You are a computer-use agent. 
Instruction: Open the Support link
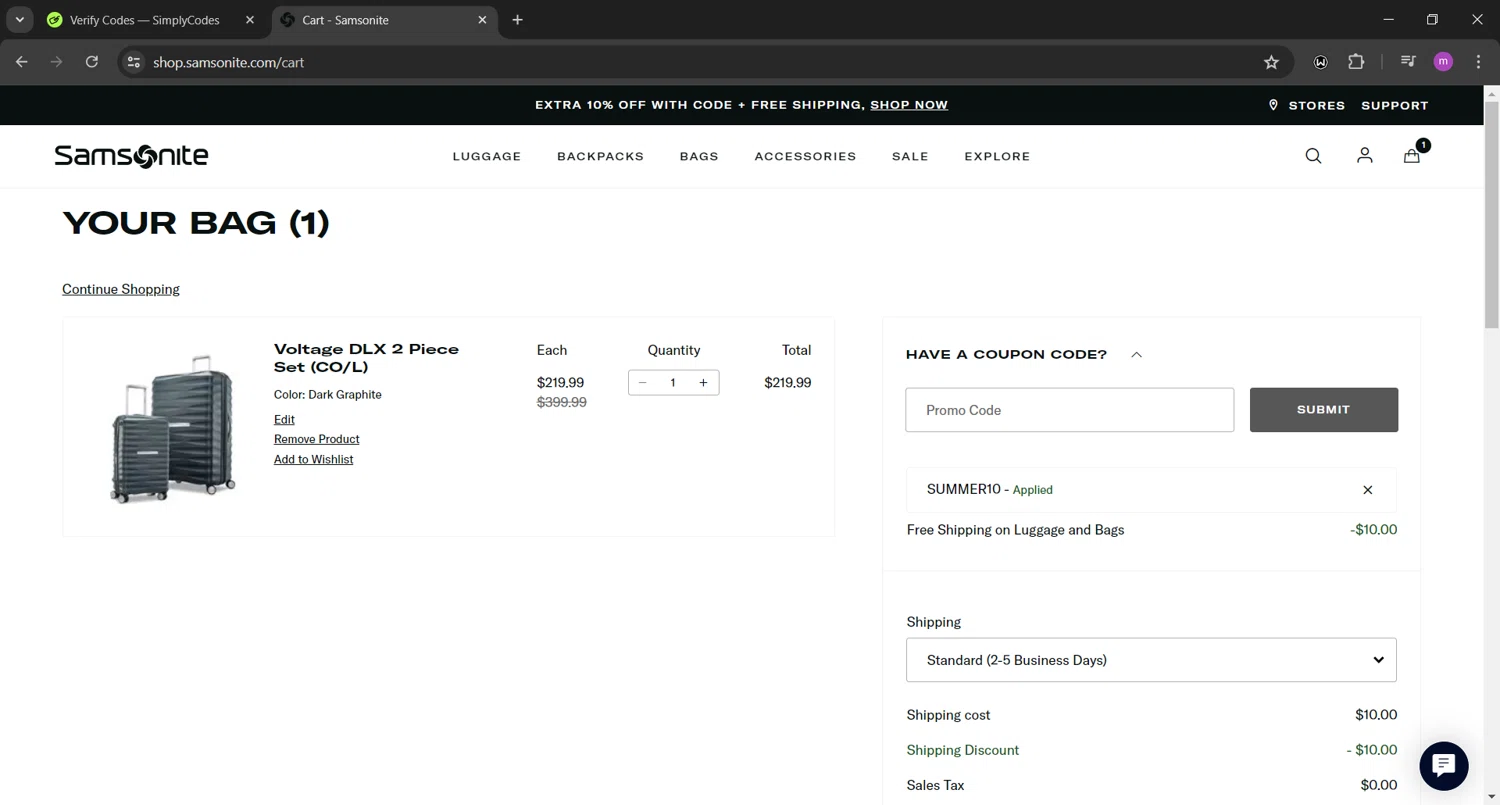click(1394, 105)
